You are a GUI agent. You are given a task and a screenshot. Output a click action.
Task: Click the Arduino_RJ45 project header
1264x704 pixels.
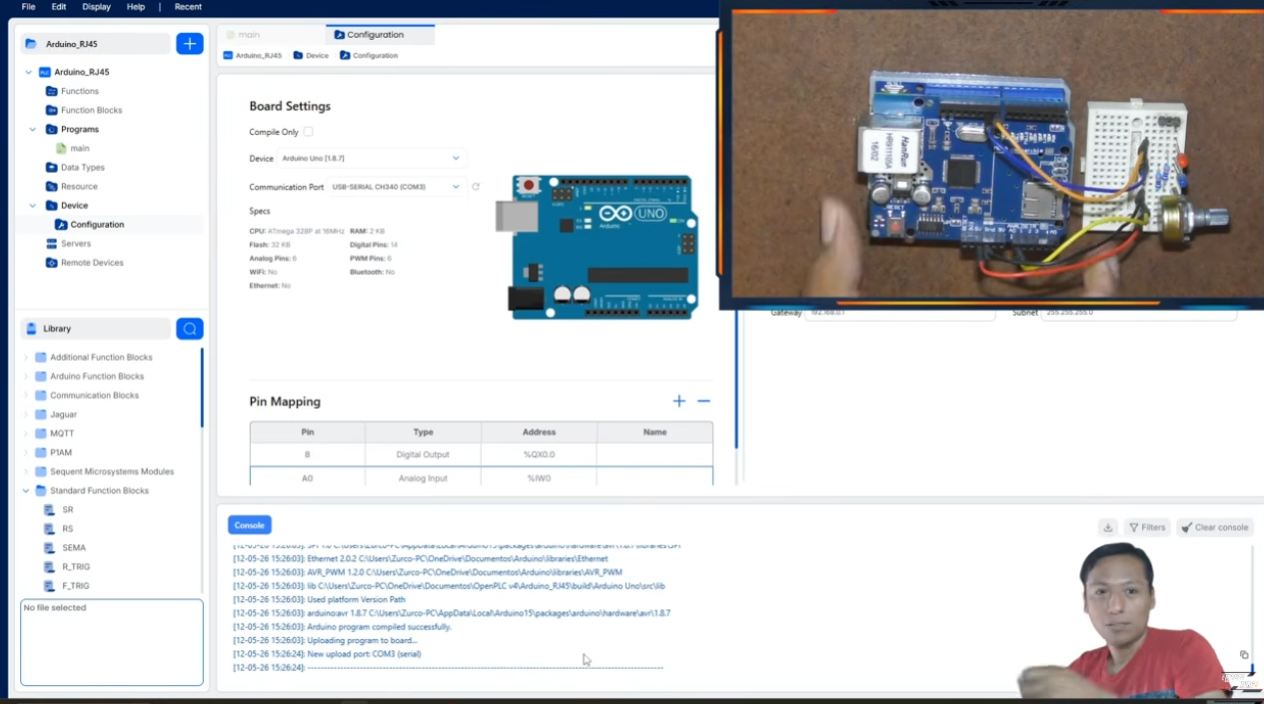(96, 44)
